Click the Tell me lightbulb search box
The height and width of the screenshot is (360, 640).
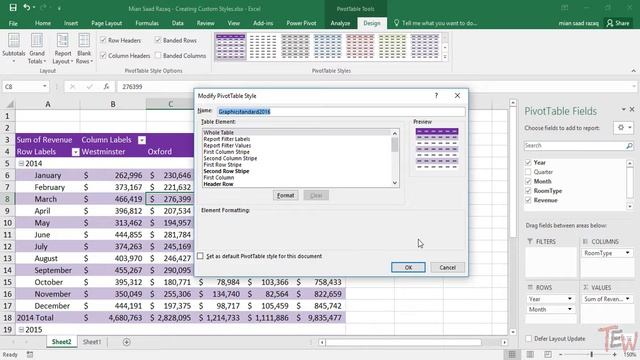tap(436, 23)
